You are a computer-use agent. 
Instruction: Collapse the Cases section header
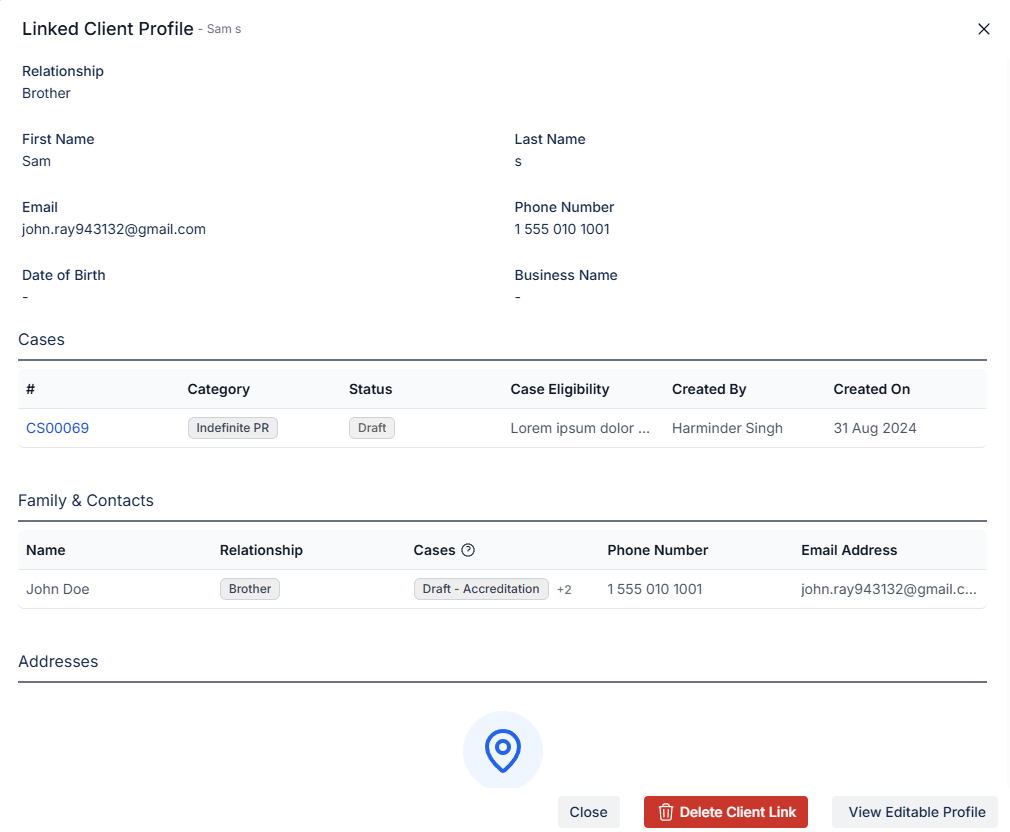[41, 340]
